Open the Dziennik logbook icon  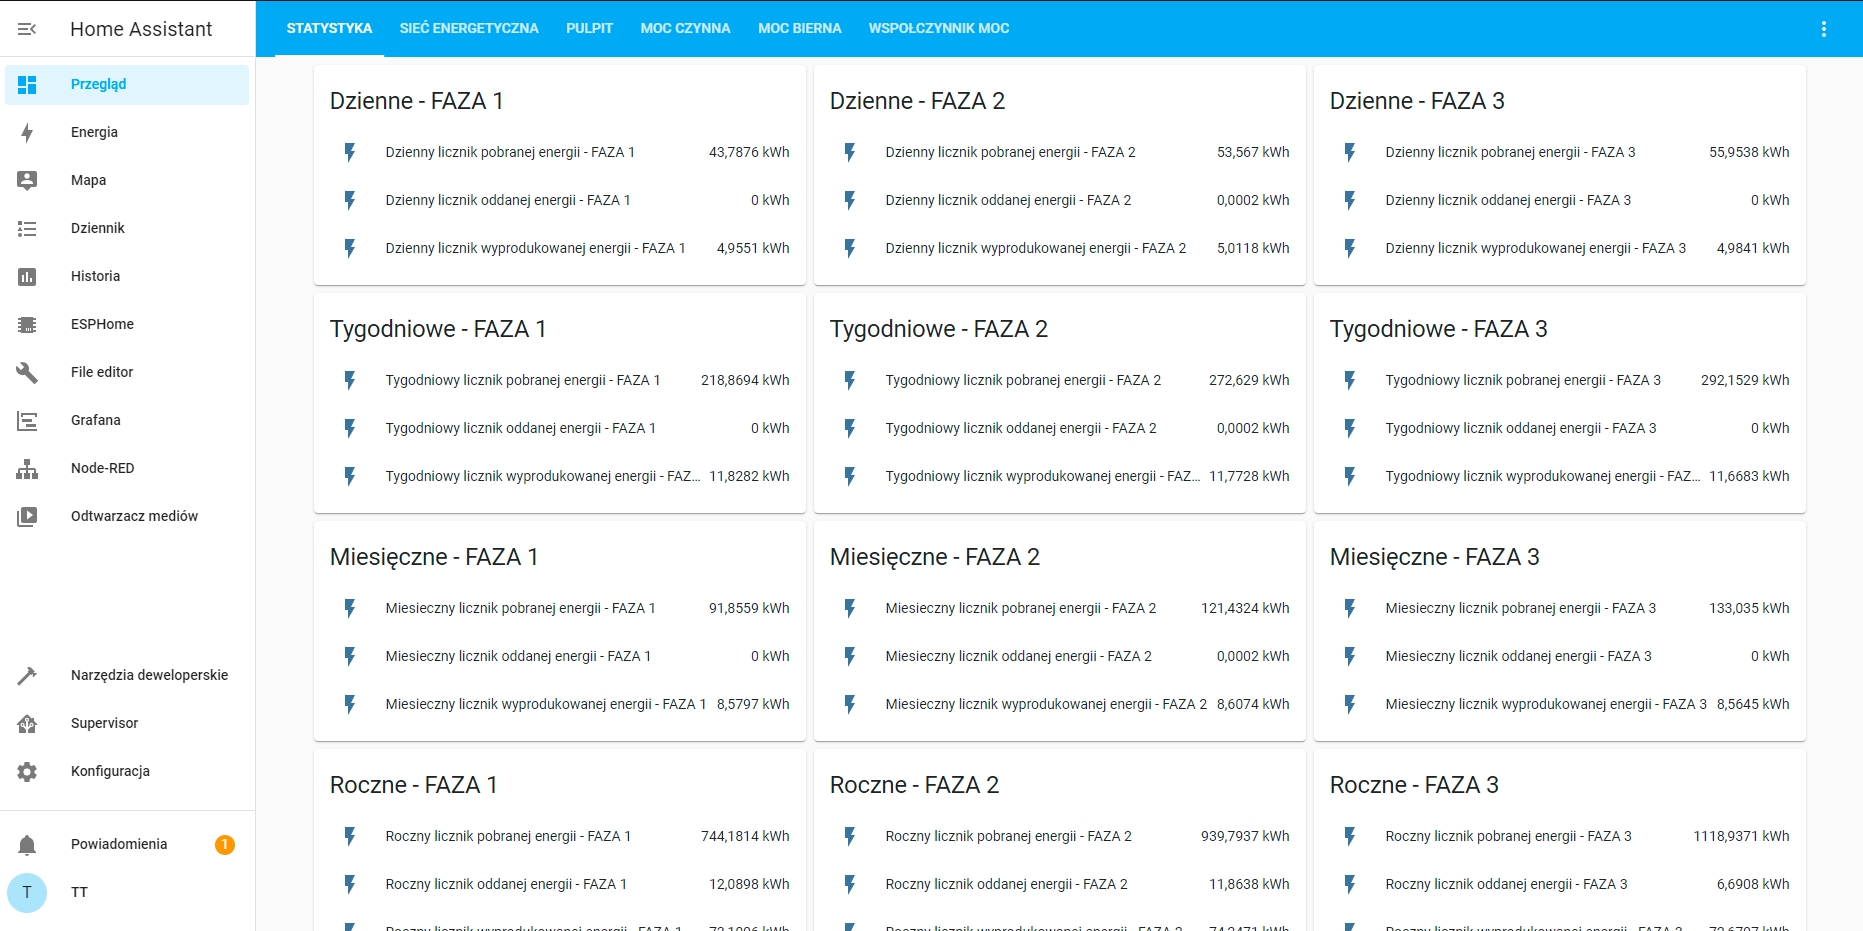pos(27,229)
